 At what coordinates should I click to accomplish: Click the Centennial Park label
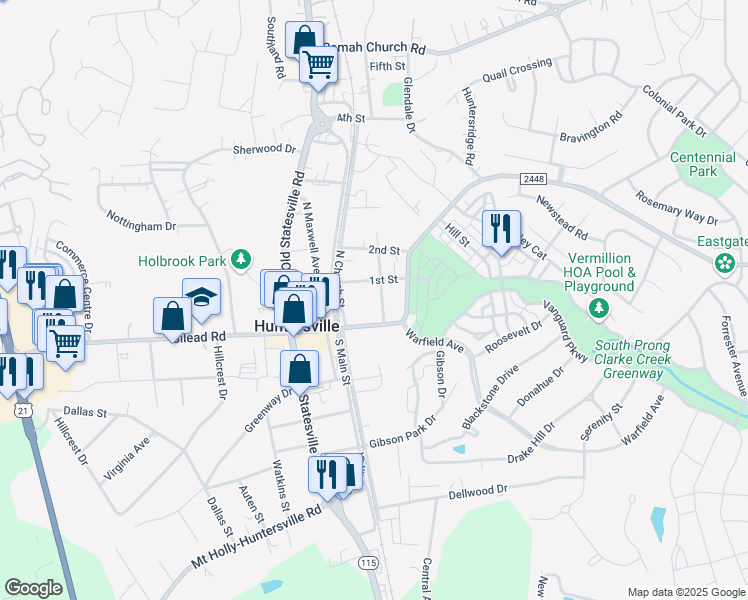703,164
